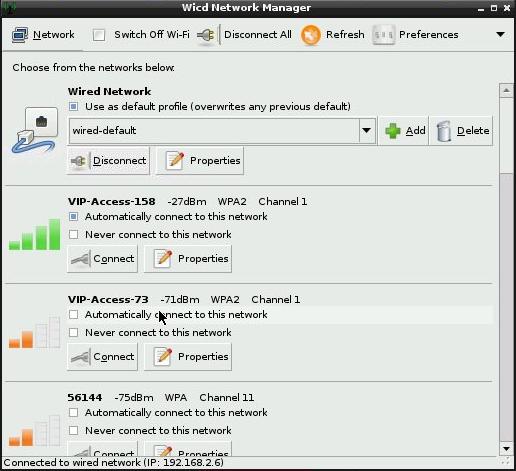Image resolution: width=516 pixels, height=471 pixels.
Task: Connect to the VIP-Access-158 network
Action: pyautogui.click(x=102, y=259)
